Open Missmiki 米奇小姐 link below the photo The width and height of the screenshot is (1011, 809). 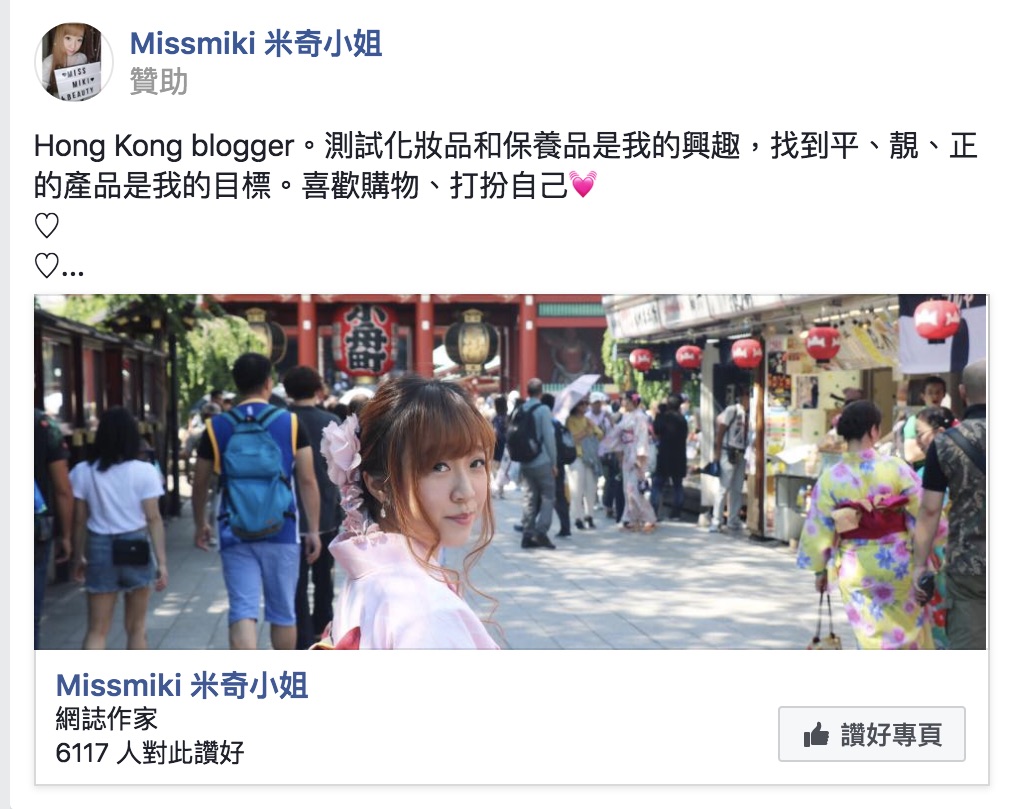(x=182, y=685)
